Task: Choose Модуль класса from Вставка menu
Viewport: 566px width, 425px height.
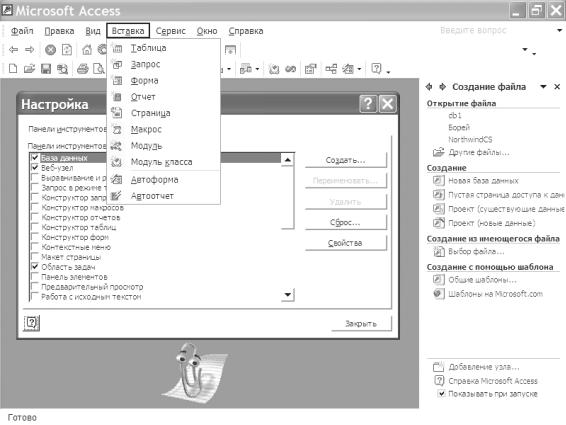Action: coord(164,162)
